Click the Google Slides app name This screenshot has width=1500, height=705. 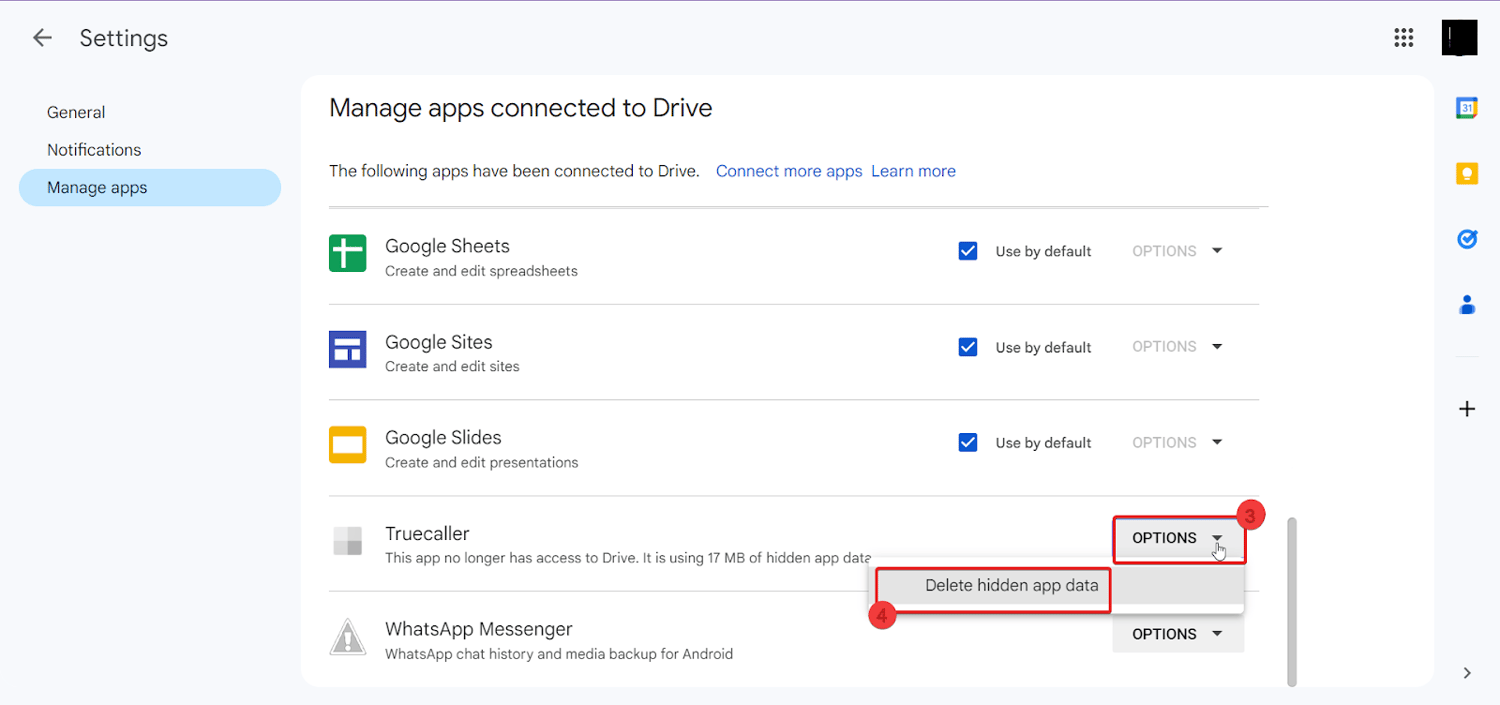443,437
